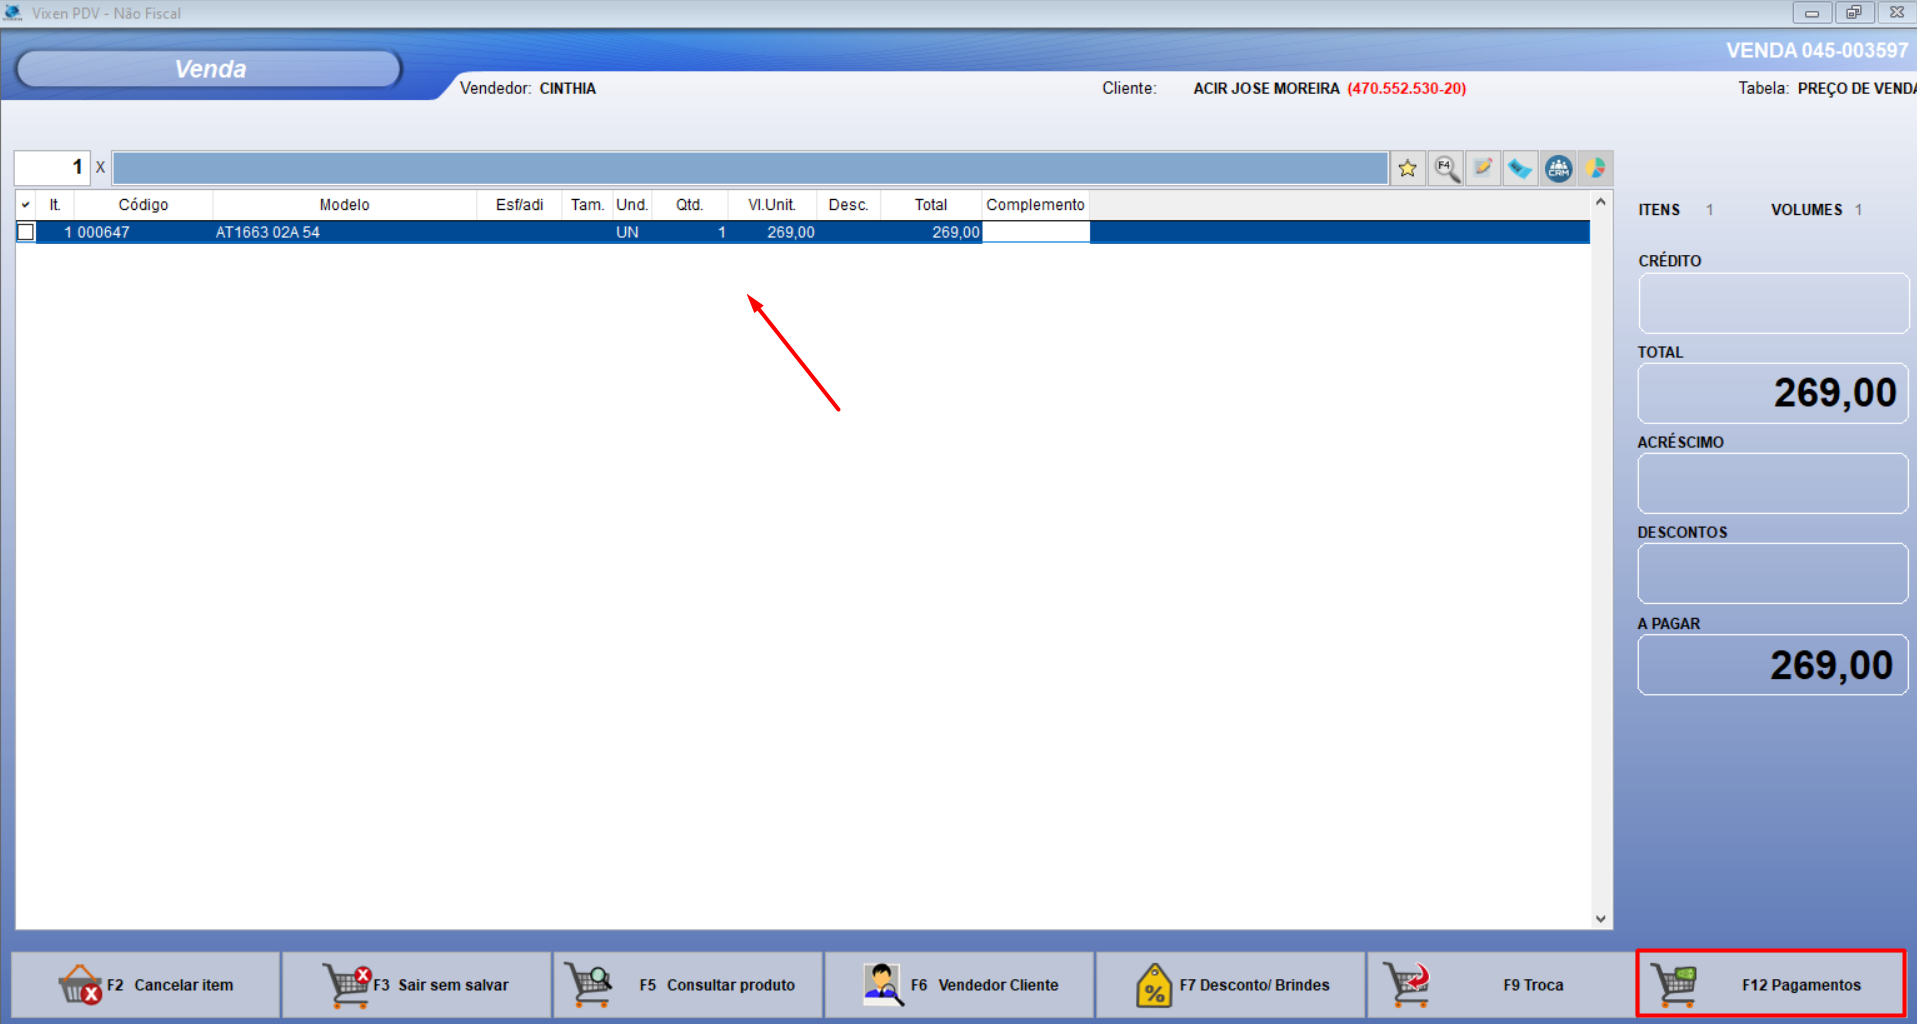Click the blue ticket voucher icon
The image size is (1917, 1024).
(1520, 169)
